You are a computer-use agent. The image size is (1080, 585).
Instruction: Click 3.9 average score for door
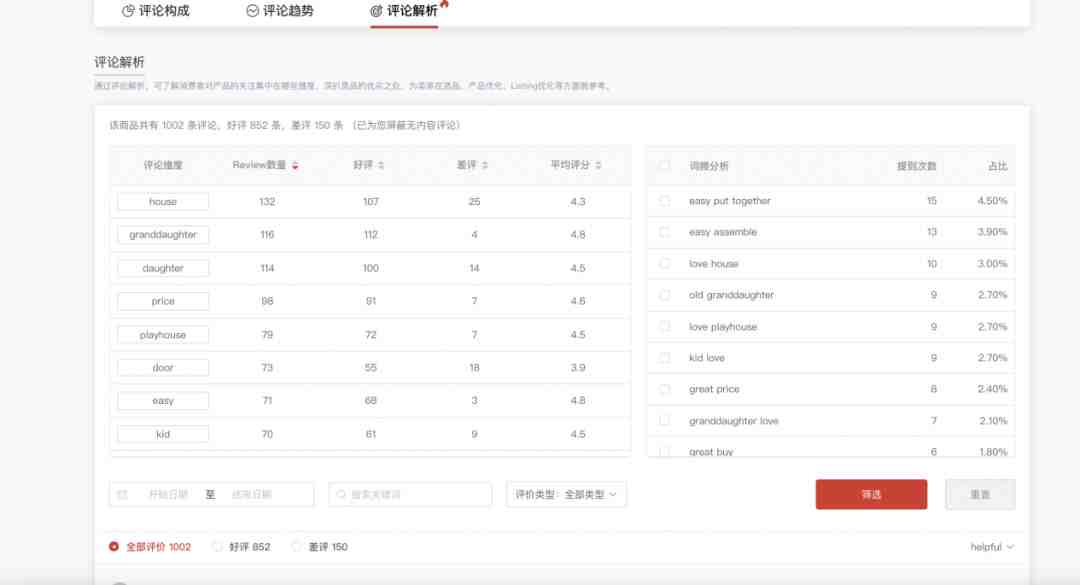[x=578, y=368]
